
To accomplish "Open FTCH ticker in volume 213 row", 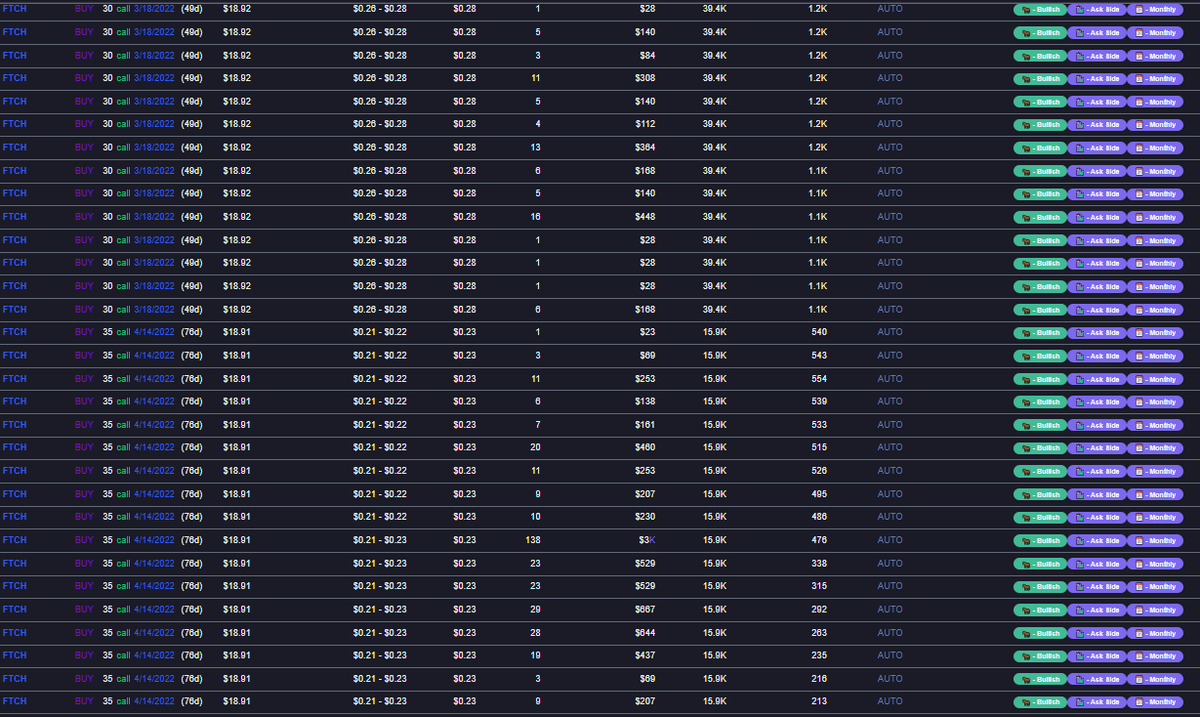I will (x=15, y=701).
